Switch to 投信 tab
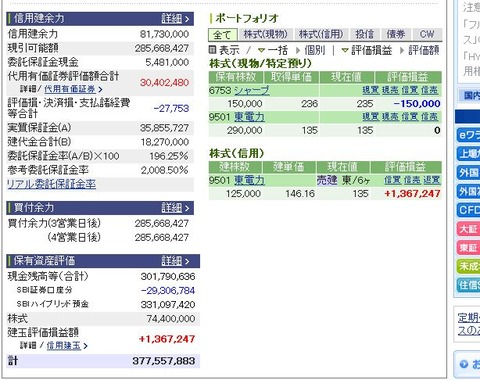 (365, 34)
